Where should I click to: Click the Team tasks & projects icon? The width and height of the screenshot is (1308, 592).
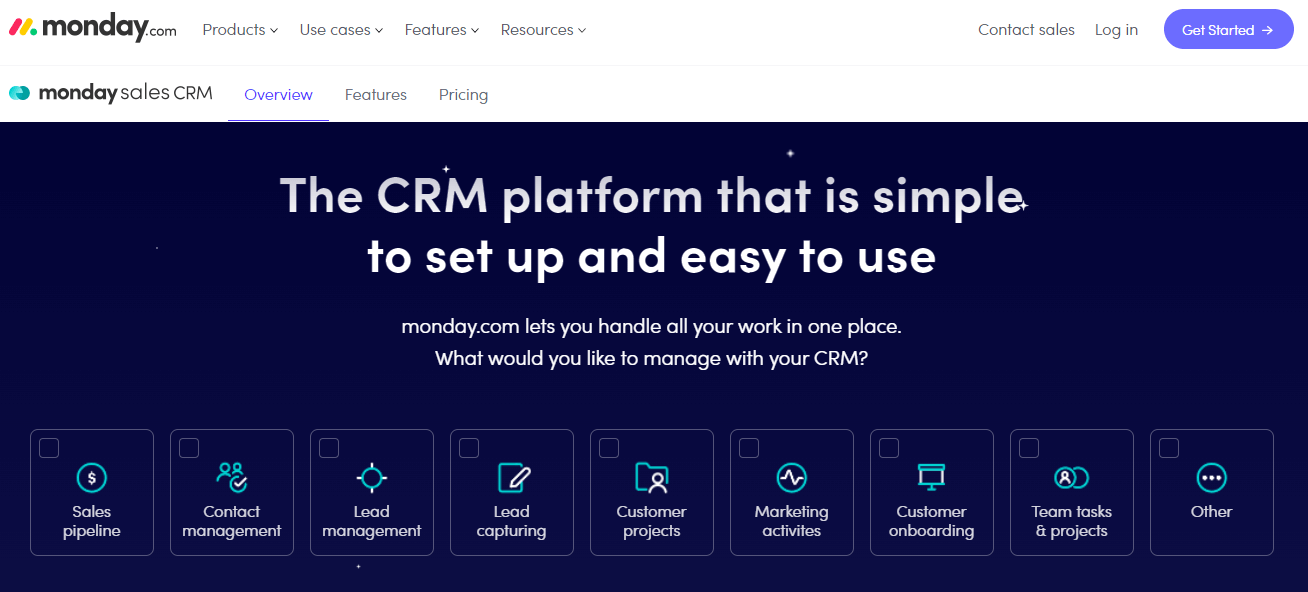click(x=1072, y=478)
